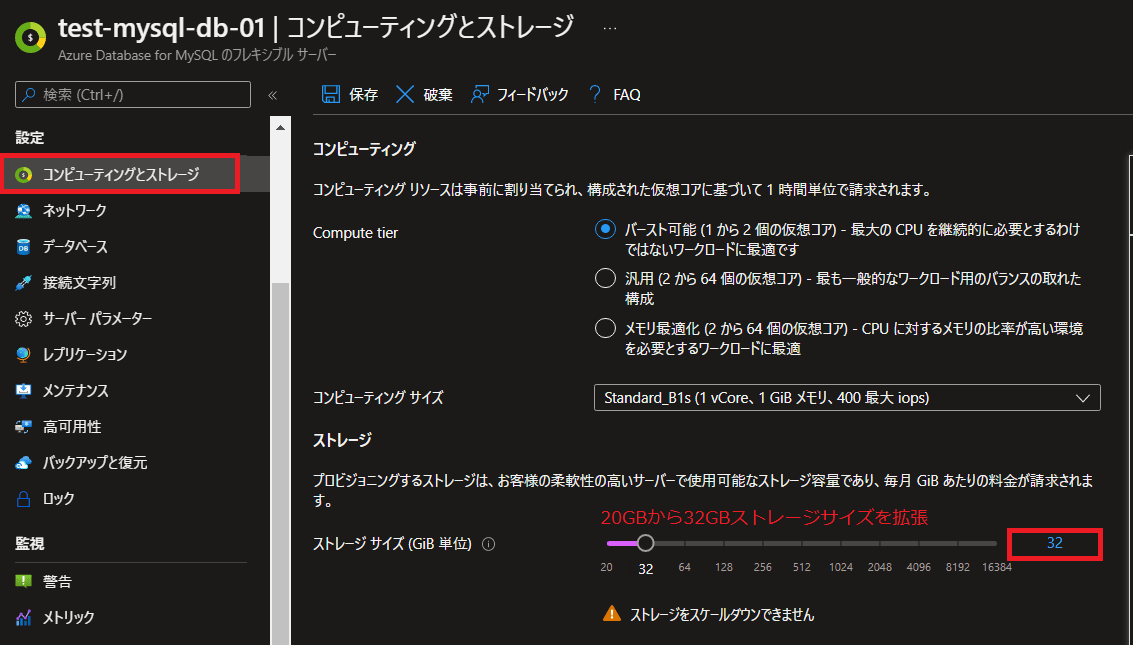This screenshot has height=645, width=1133.
Task: Click the sidebar vertical scrollbar thumb
Action: tap(280, 462)
